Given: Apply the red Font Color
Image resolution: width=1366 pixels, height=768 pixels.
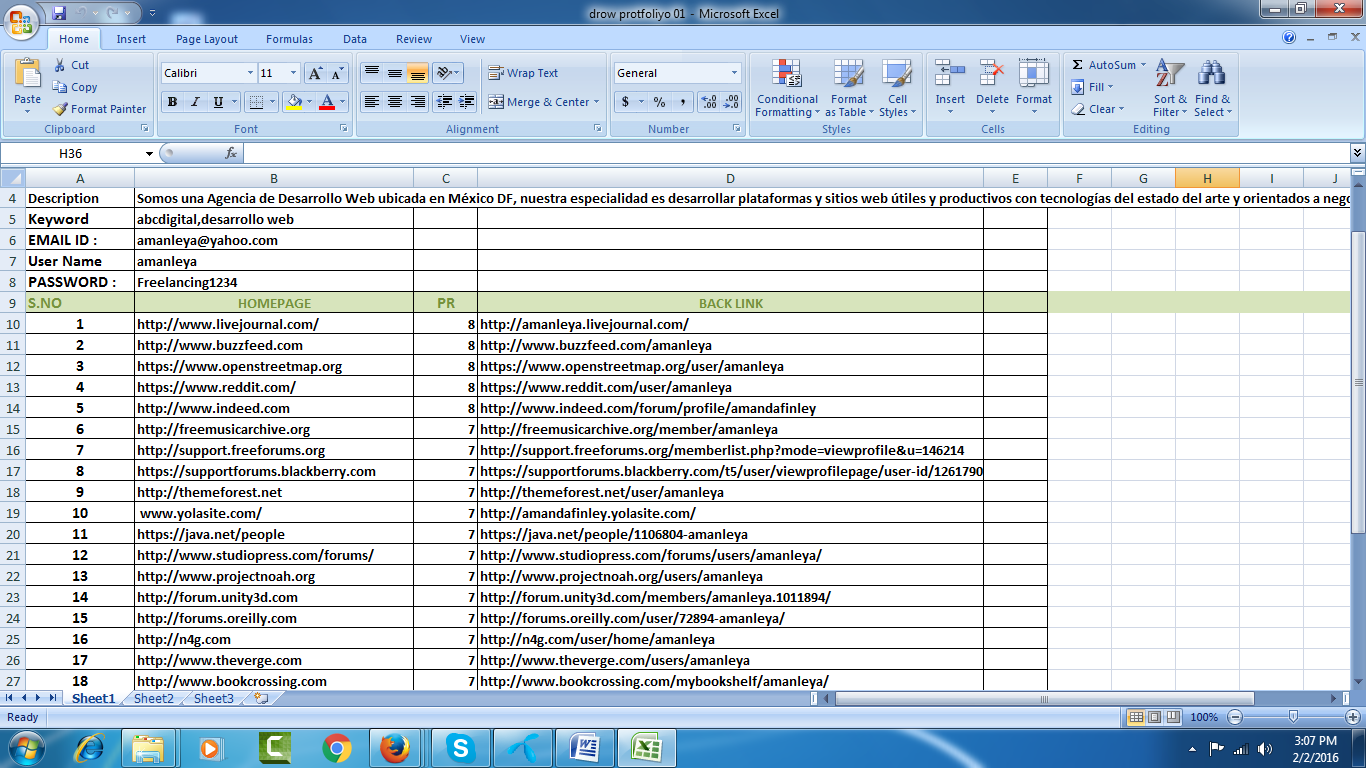Looking at the screenshot, I should coord(327,102).
